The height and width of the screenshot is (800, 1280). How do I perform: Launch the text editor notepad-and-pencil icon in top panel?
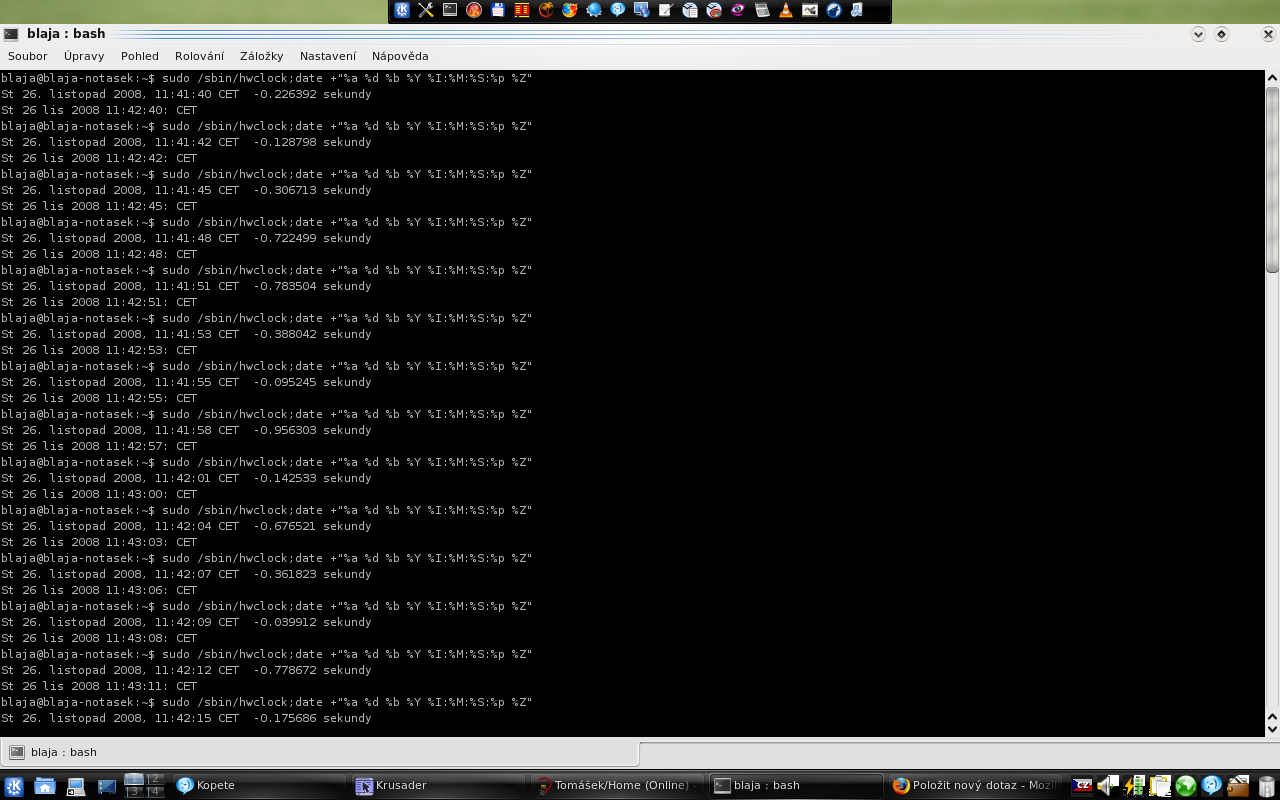pos(666,10)
